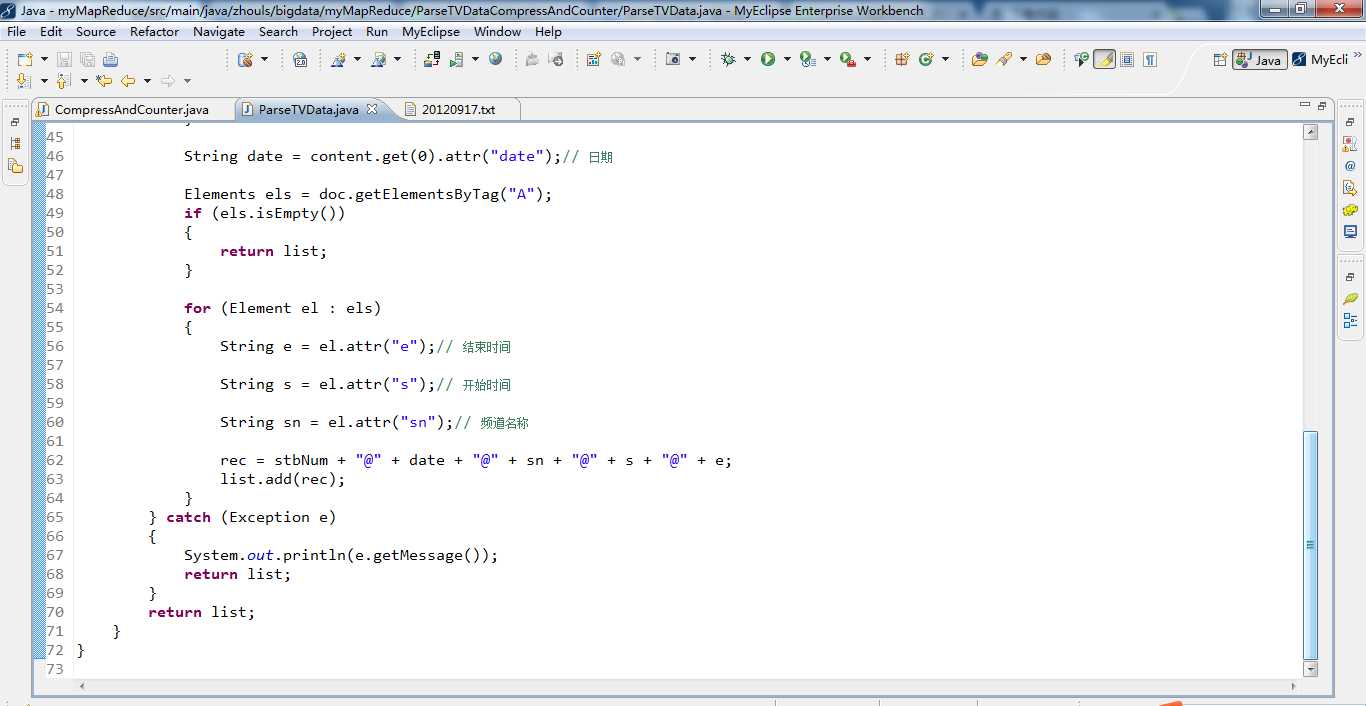The height and width of the screenshot is (706, 1366).
Task: Toggle Show Whitespace Characters pilcrow icon
Action: tap(1150, 59)
